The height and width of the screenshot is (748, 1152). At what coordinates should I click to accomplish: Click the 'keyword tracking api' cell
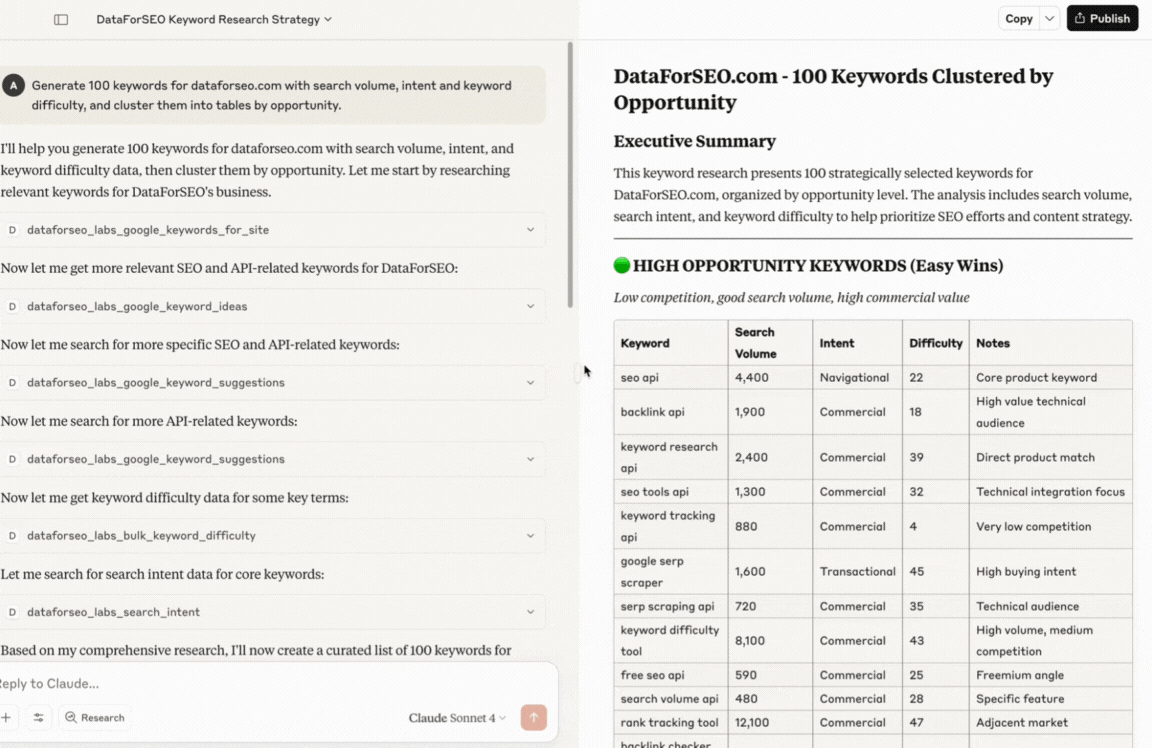coord(671,526)
